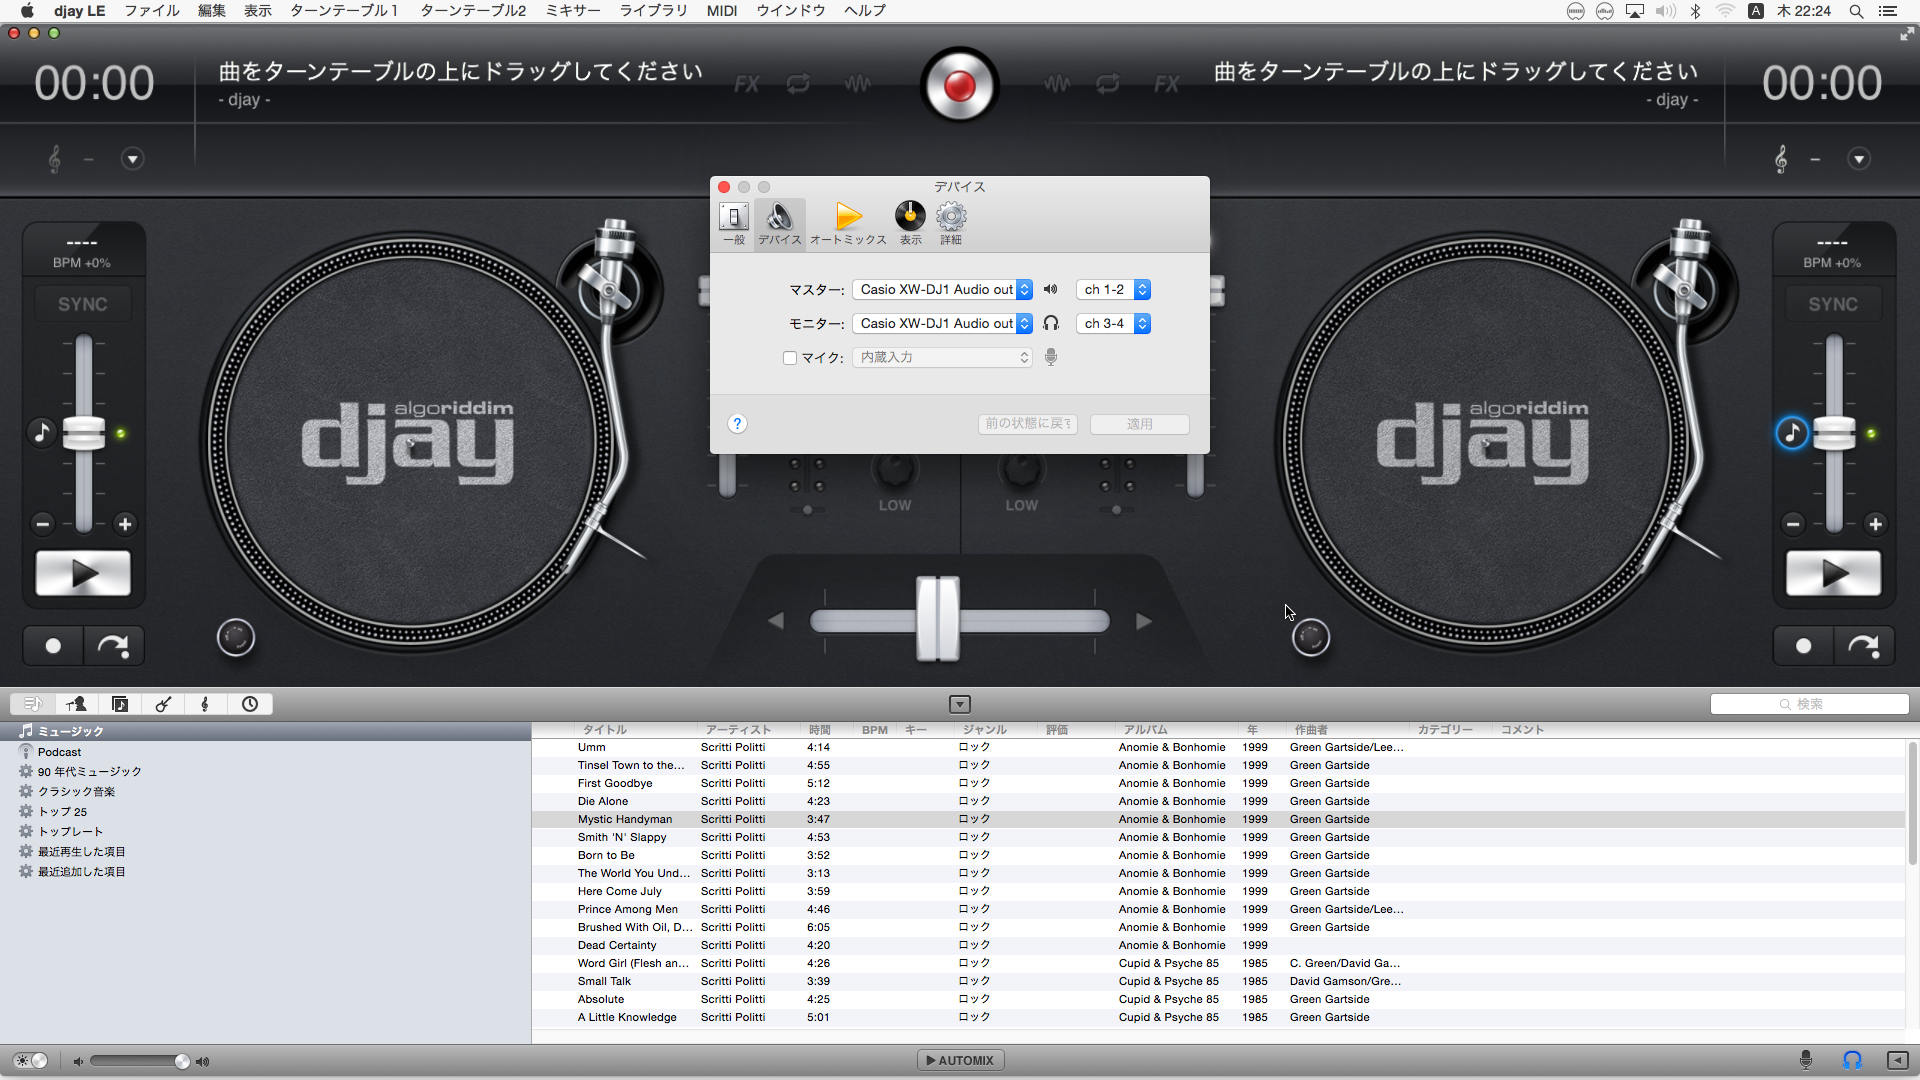Sort library by タイトル column
This screenshot has width=1920, height=1080.
point(636,730)
